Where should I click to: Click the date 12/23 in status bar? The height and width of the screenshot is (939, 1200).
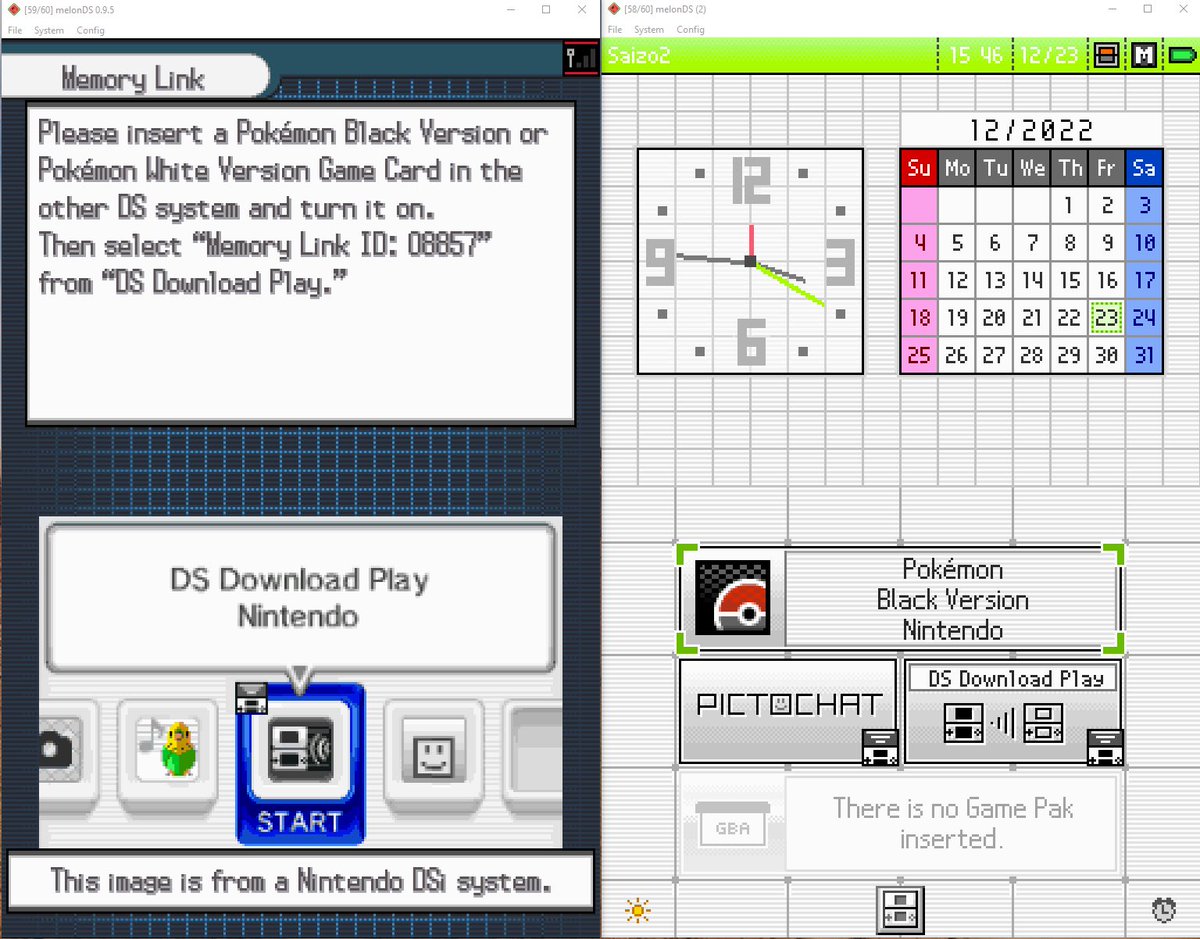point(1049,55)
